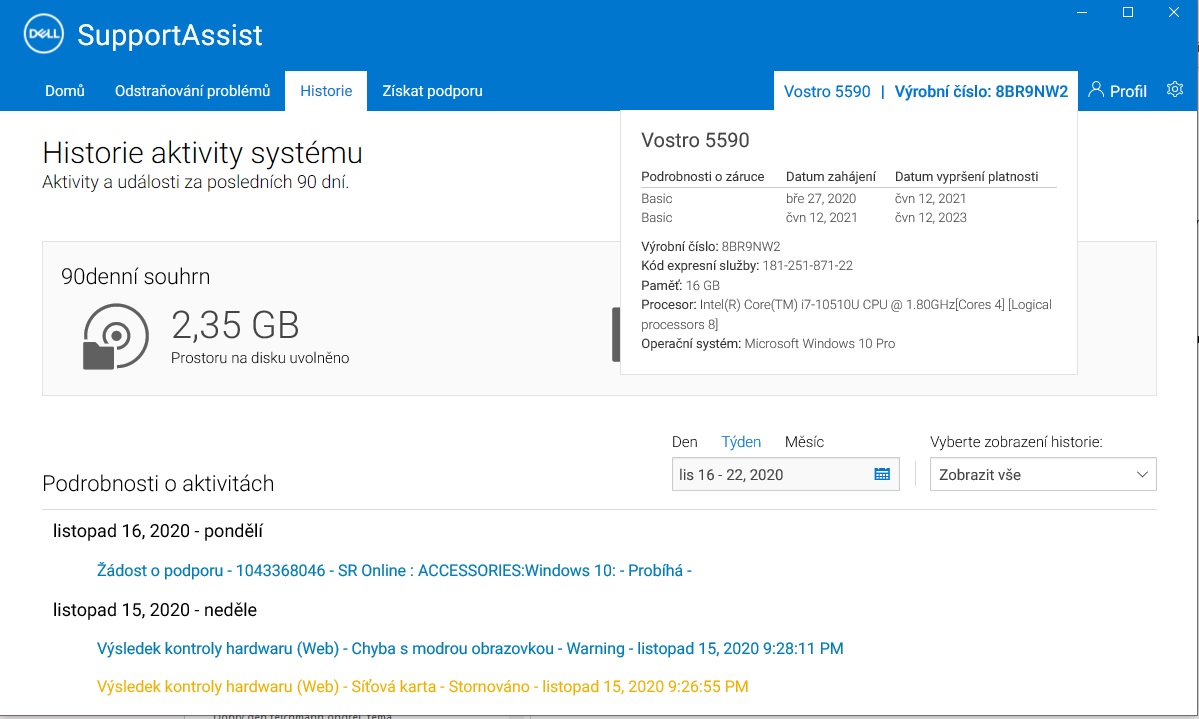
Task: Open the Odstraňování problémů tab
Action: (x=192, y=91)
